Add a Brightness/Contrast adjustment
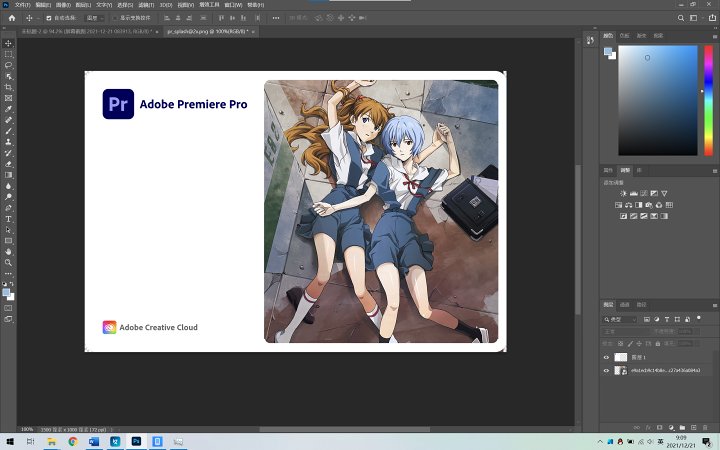 623,193
